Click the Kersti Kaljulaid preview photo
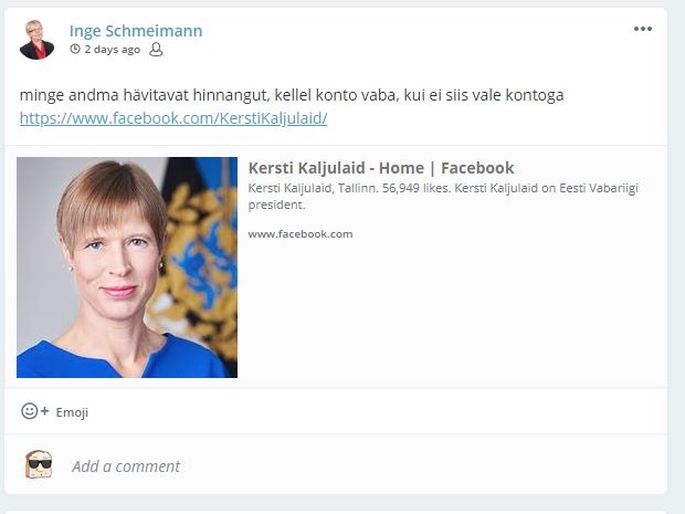The width and height of the screenshot is (685, 514). [x=127, y=267]
